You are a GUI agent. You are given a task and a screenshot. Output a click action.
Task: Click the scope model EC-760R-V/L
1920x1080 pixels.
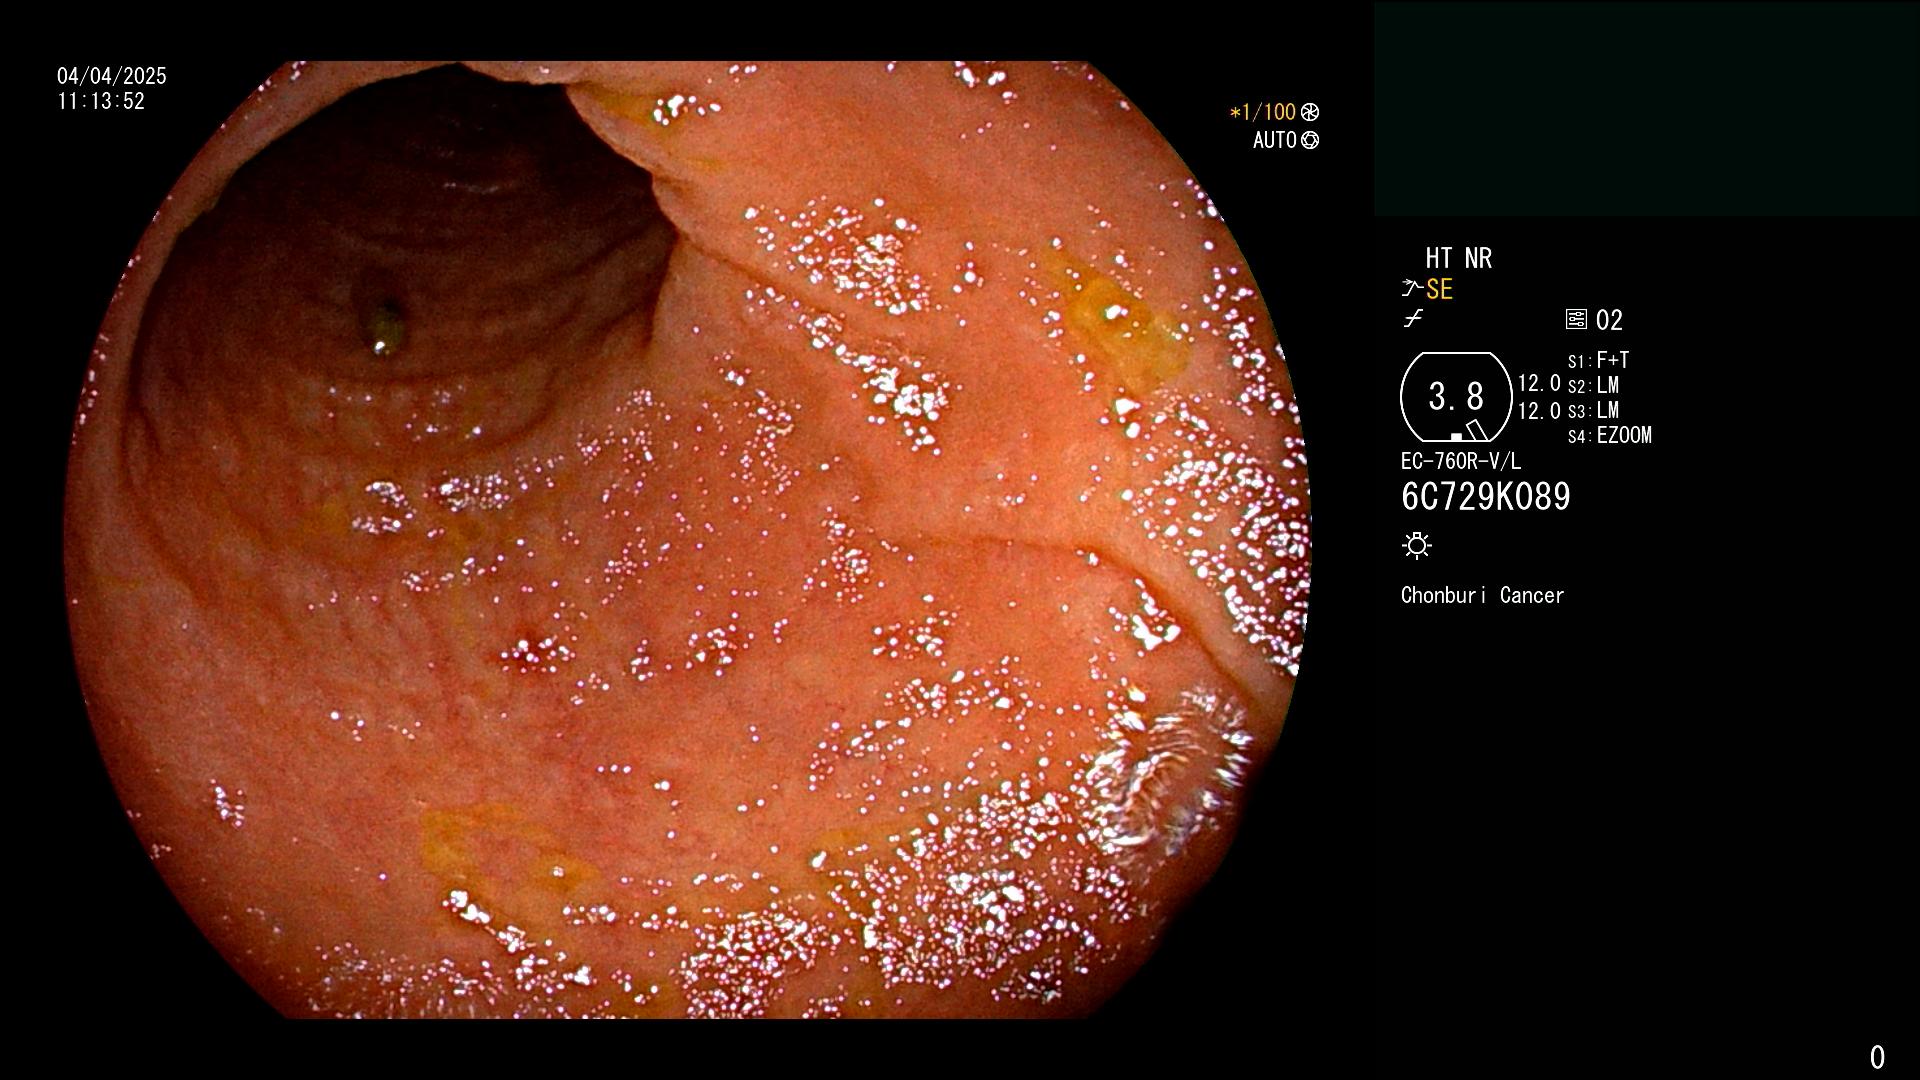coord(1461,461)
